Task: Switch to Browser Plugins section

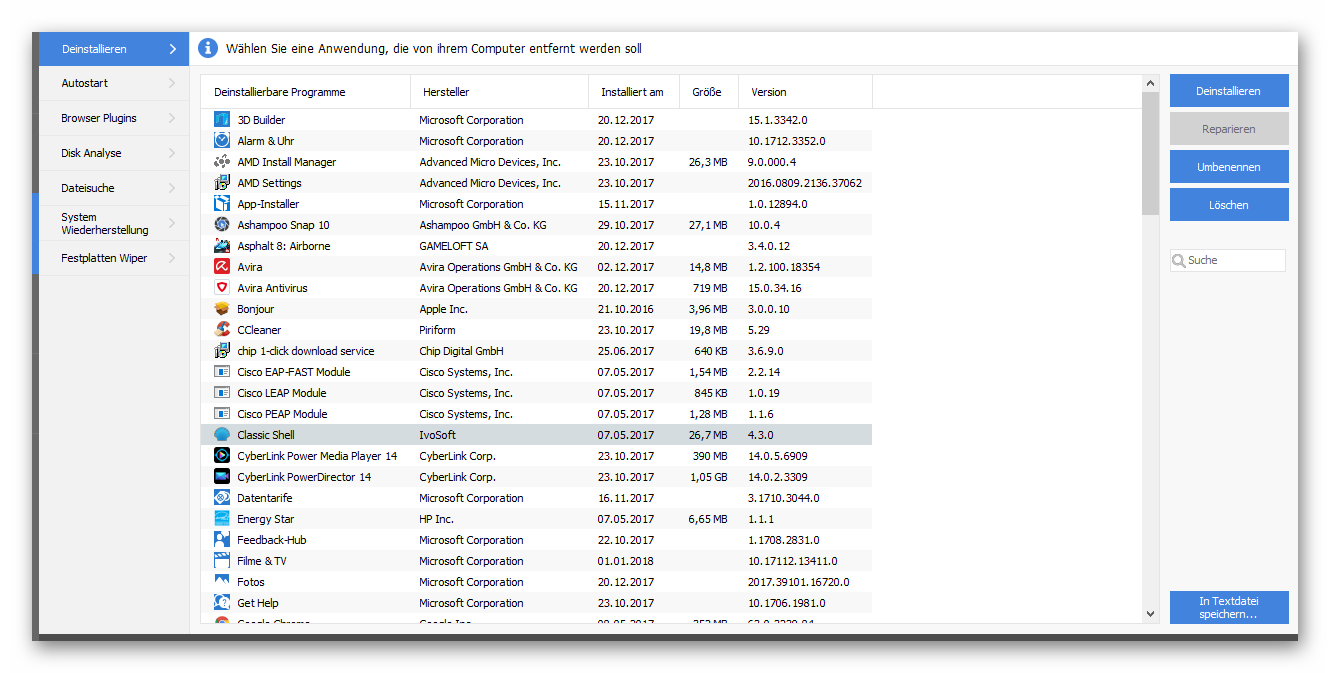Action: (113, 118)
